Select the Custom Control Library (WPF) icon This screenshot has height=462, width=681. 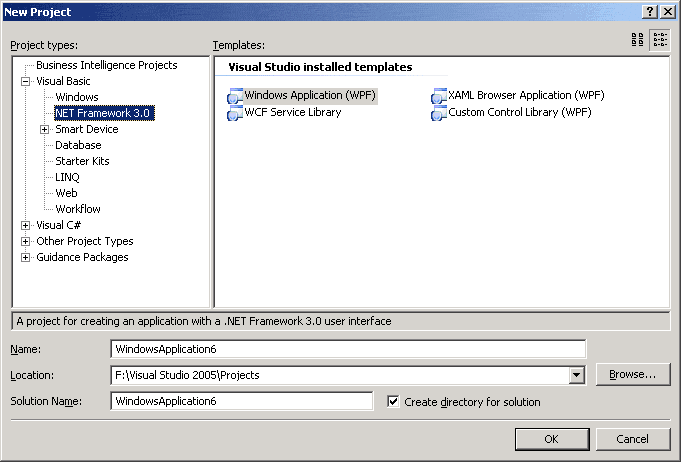coord(438,113)
